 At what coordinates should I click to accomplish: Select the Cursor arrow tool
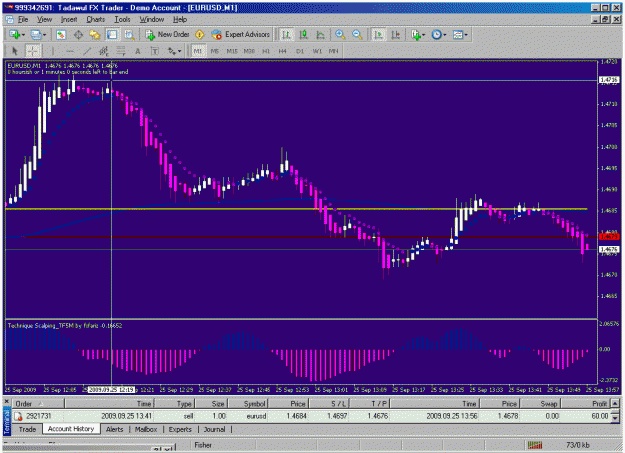click(x=15, y=51)
